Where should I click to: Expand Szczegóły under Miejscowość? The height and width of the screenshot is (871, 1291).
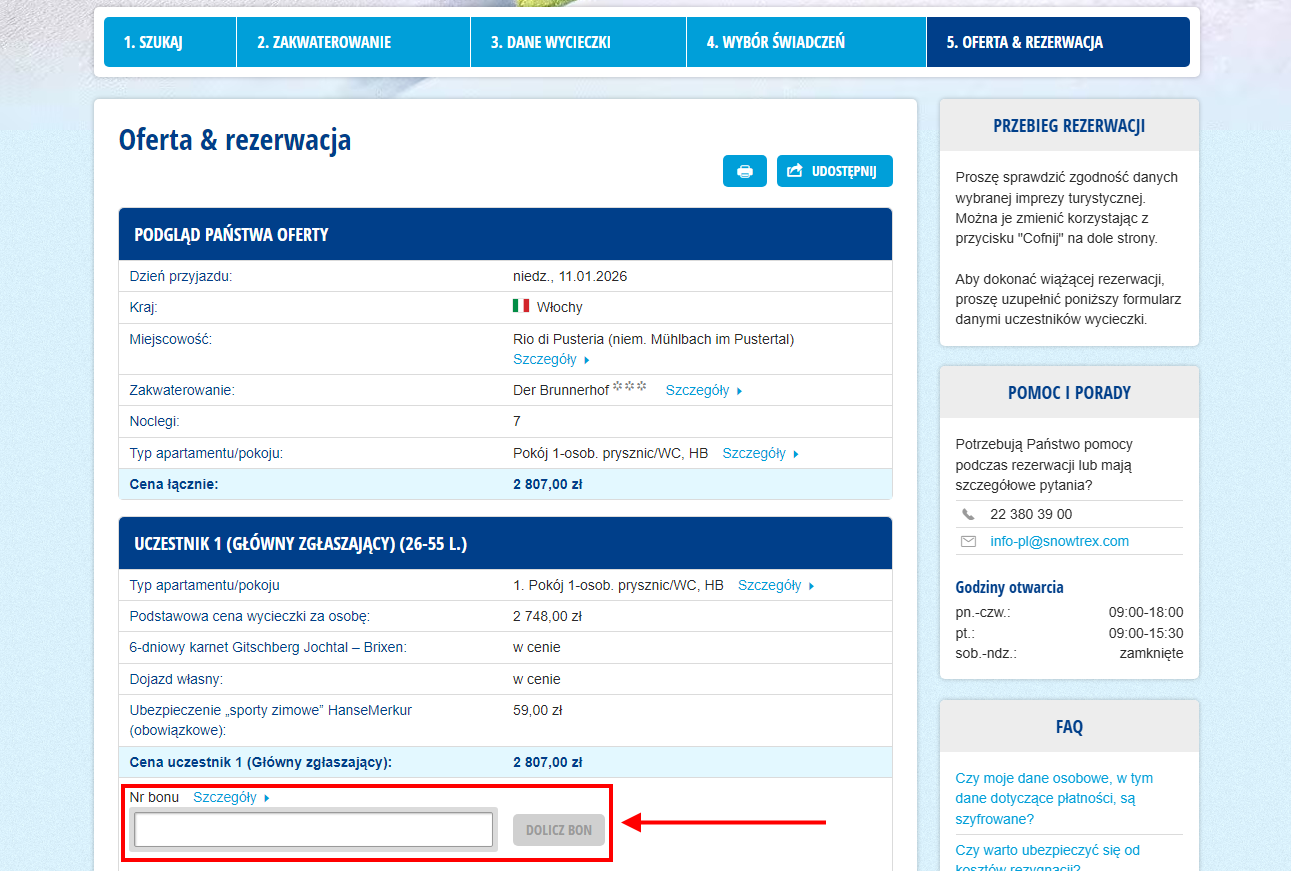coord(551,359)
